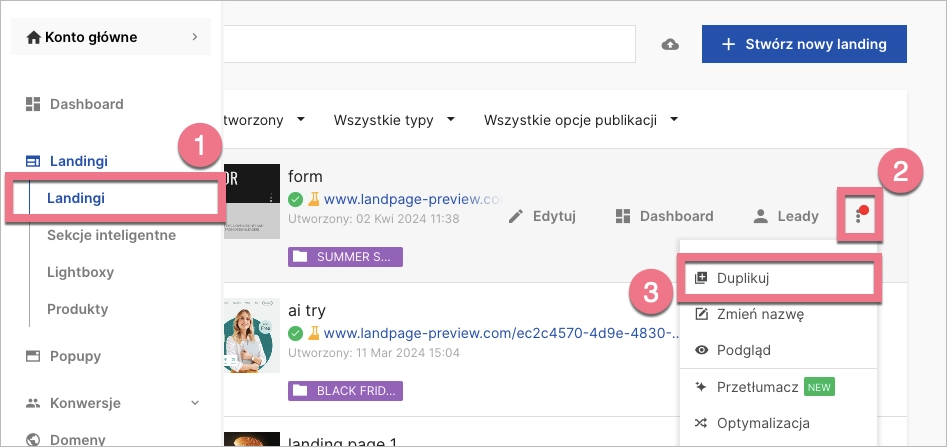This screenshot has height=447, width=947.
Task: Focus the search input field
Action: click(x=429, y=43)
